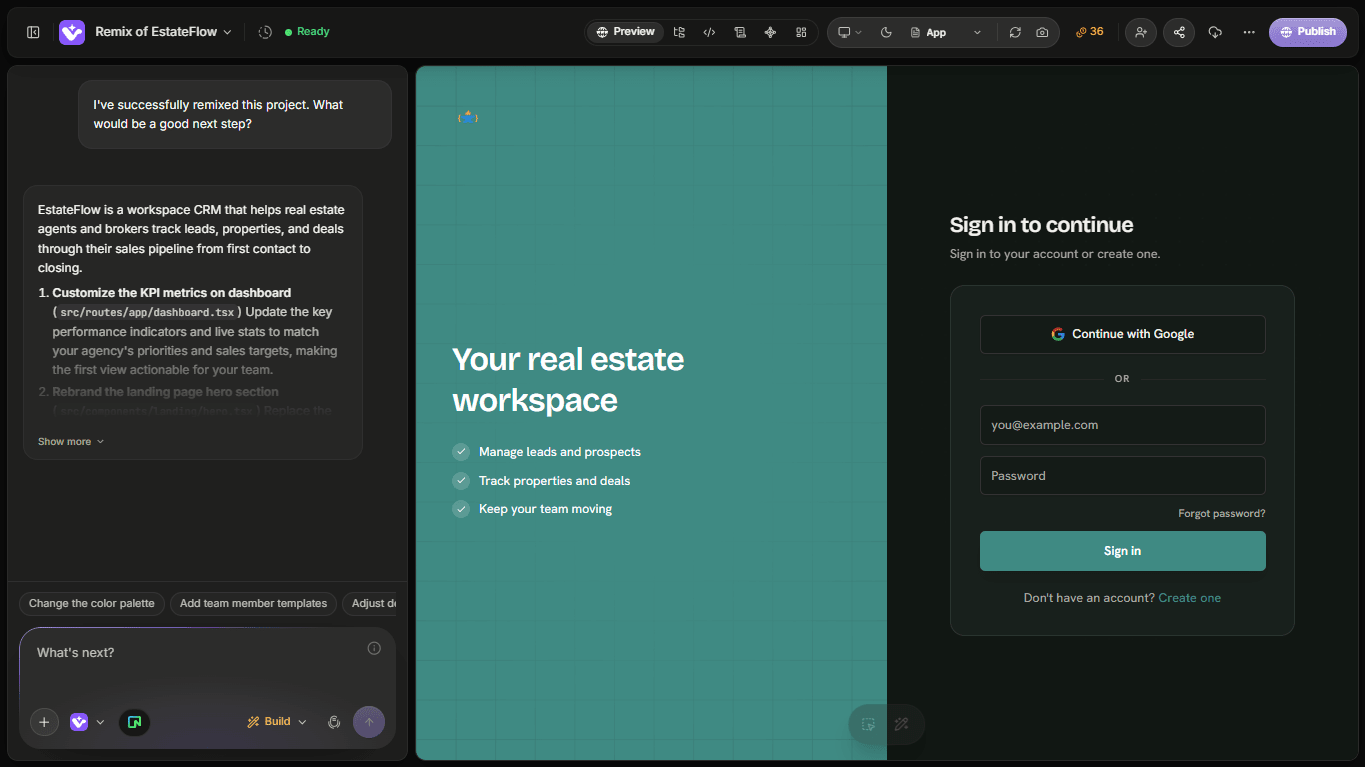Click the green N integration icon
This screenshot has width=1365, height=767.
click(x=134, y=722)
